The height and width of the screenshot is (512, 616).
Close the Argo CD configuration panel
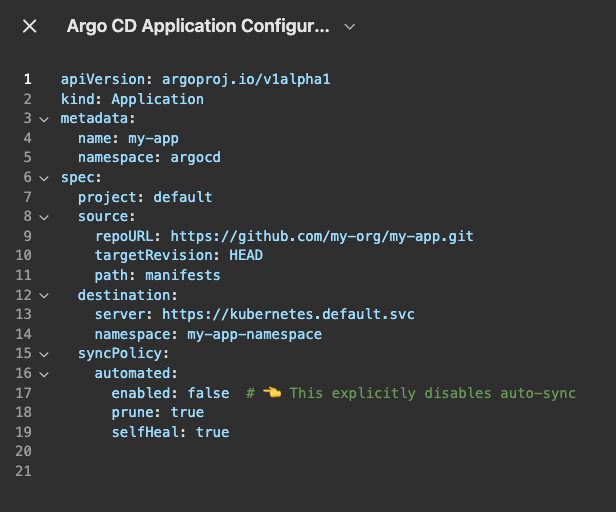30,27
